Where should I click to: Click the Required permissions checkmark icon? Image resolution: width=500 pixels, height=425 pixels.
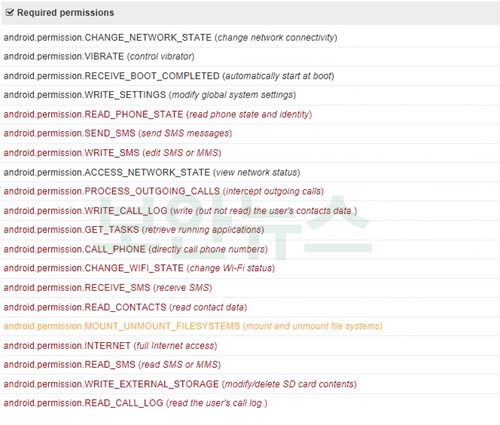(10, 12)
